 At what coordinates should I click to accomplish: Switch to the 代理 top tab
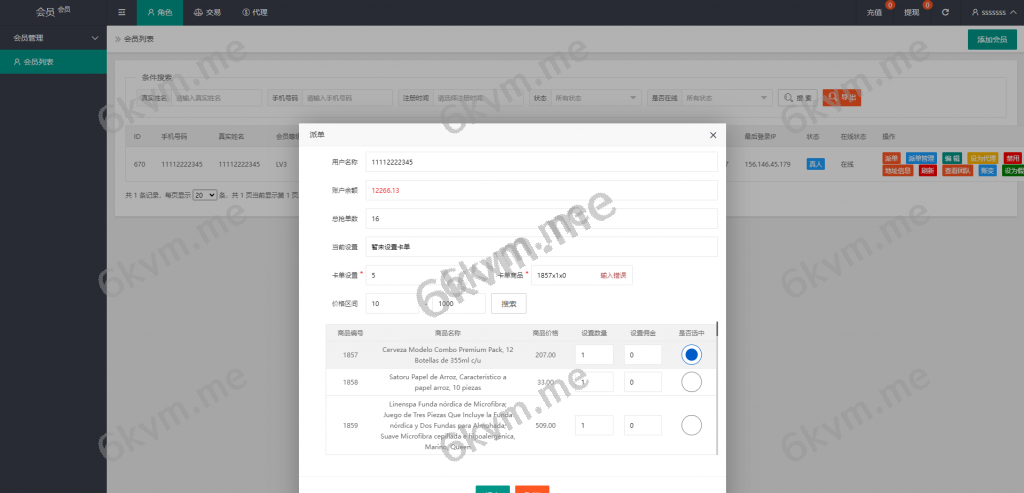coord(254,12)
